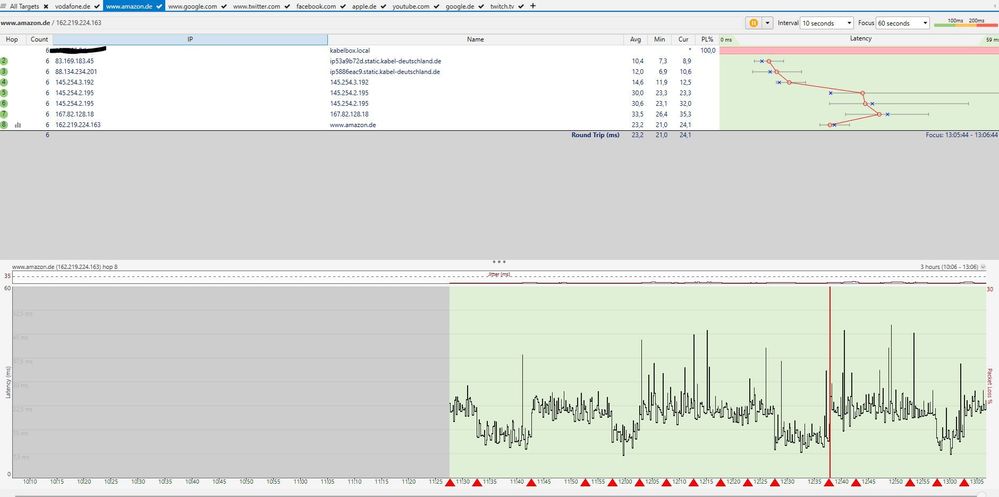Close the All Targets tab
Viewport: 999px width, 497px height.
pyautogui.click(x=46, y=6)
